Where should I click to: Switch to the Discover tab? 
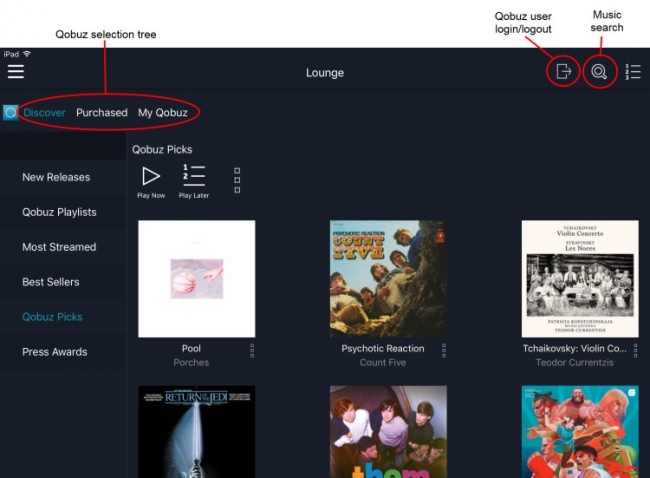tap(44, 112)
